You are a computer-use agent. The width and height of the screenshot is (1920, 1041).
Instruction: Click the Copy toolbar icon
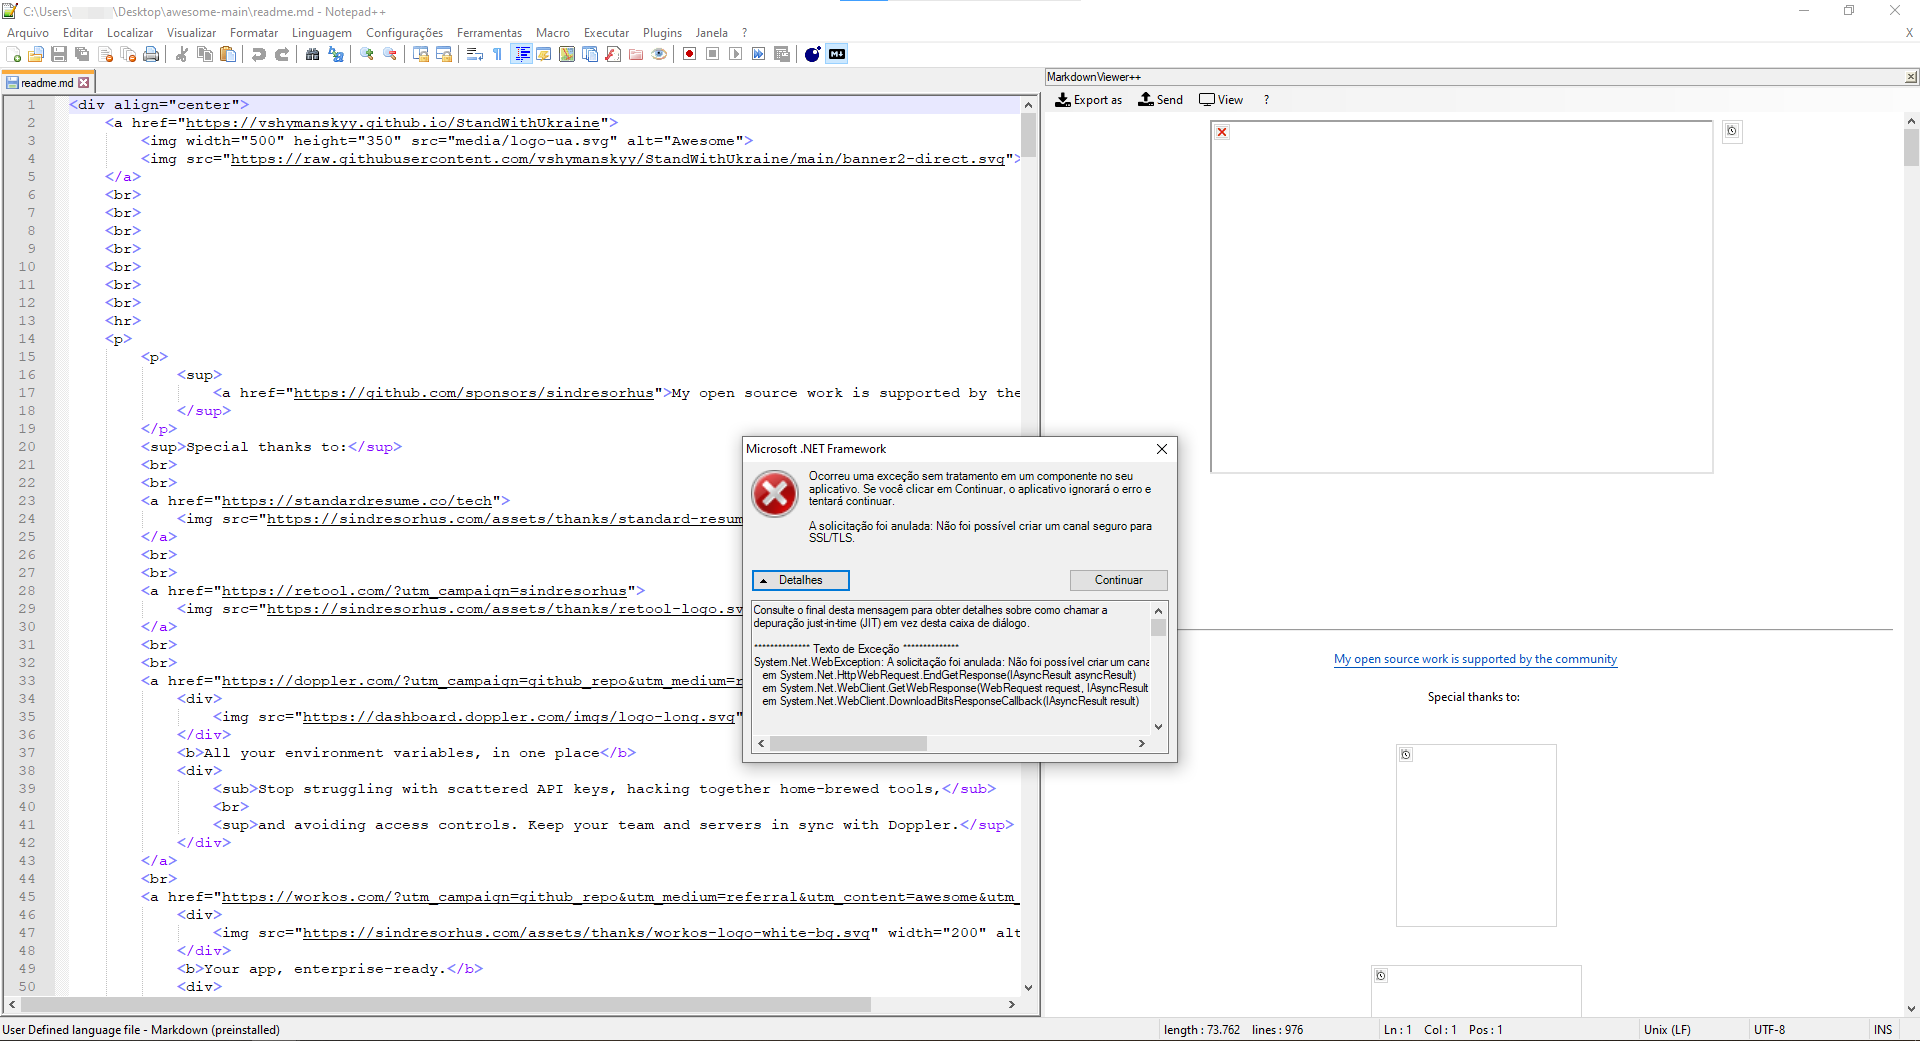tap(205, 54)
